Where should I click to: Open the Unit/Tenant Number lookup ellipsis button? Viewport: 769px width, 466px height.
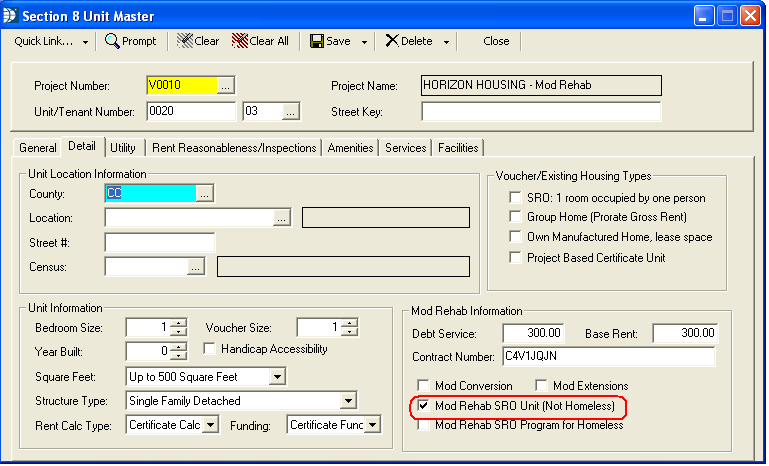290,112
